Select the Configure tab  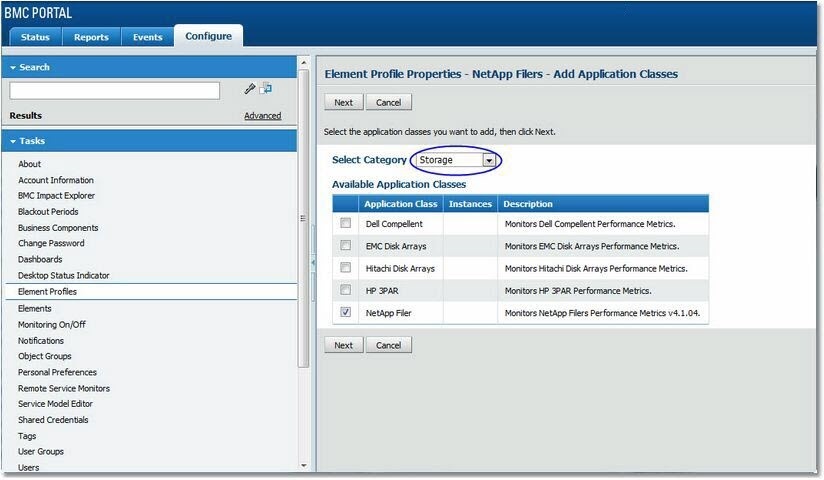click(209, 36)
